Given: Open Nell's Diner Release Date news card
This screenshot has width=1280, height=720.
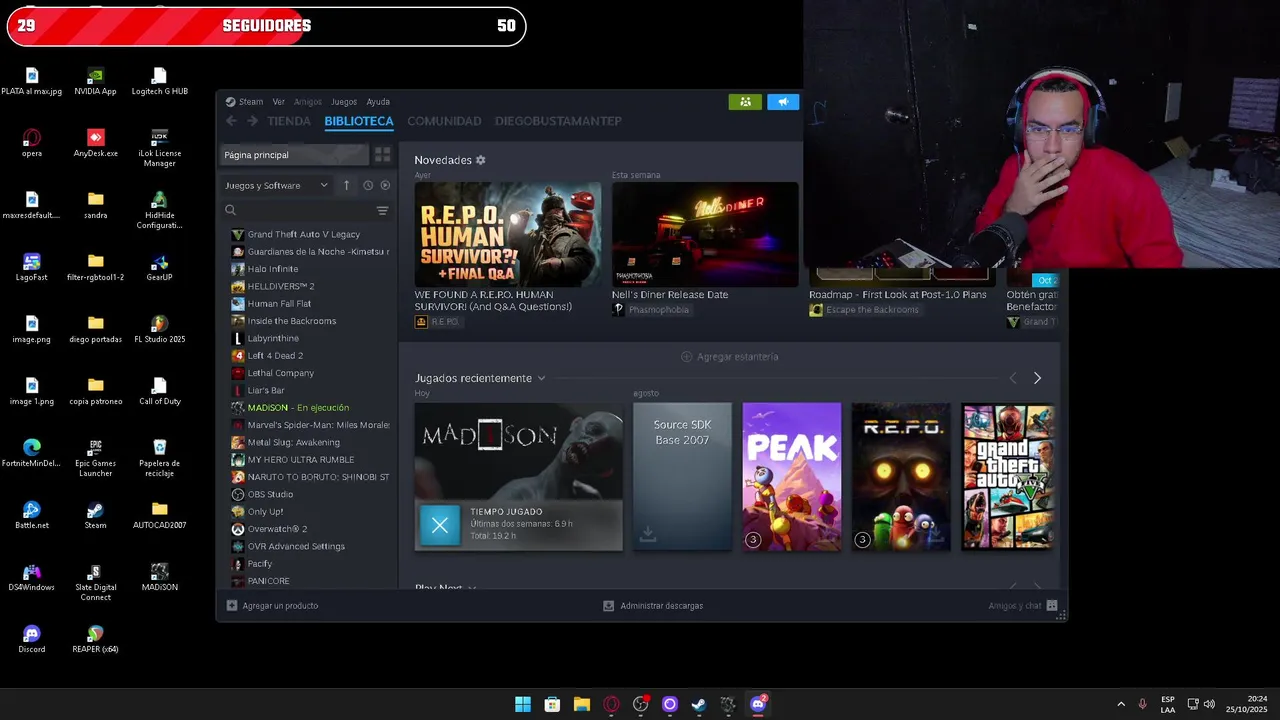Looking at the screenshot, I should [x=705, y=234].
